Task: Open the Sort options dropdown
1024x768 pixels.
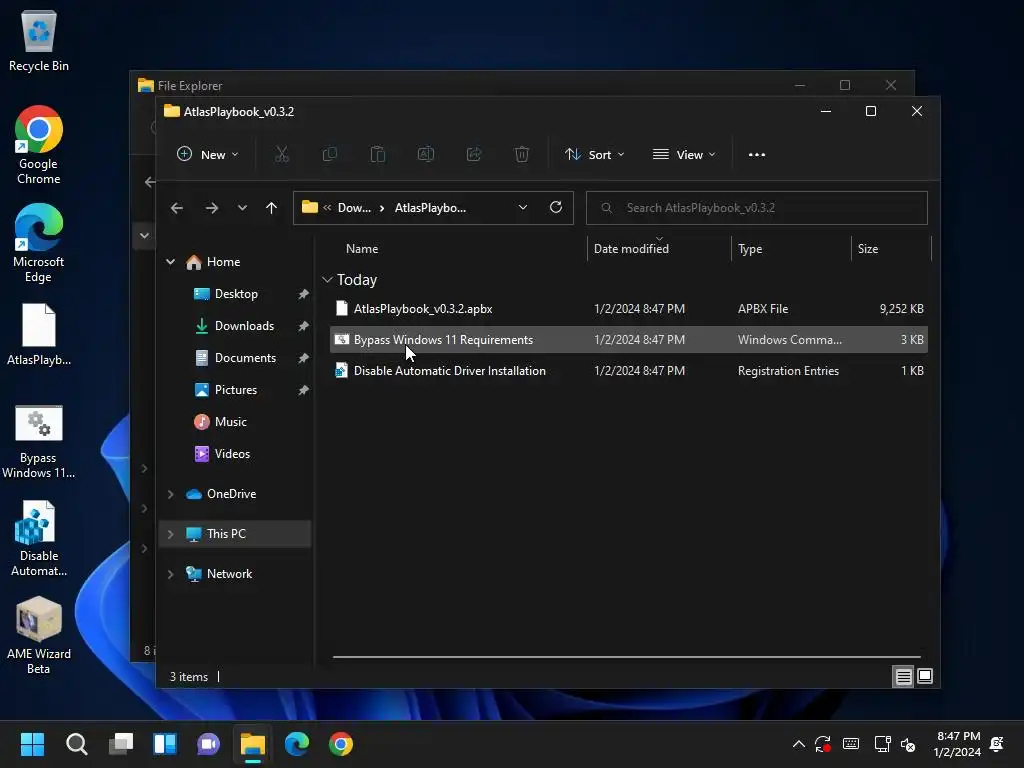Action: pyautogui.click(x=595, y=155)
